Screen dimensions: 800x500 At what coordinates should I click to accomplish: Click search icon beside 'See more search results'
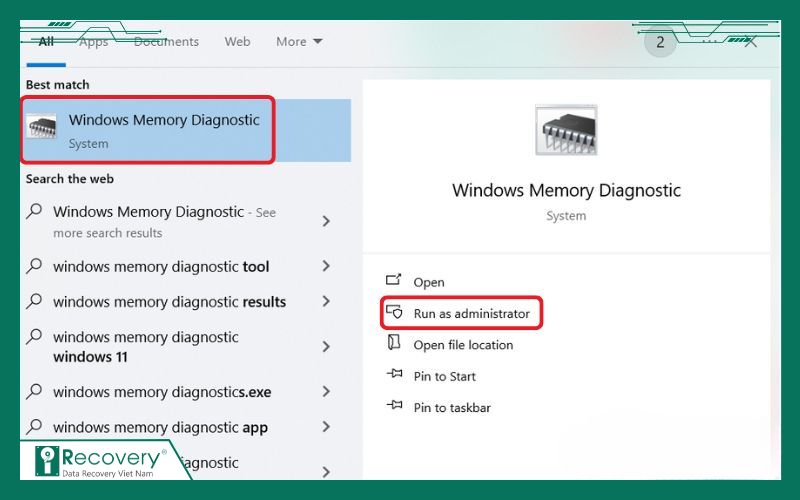pos(34,210)
